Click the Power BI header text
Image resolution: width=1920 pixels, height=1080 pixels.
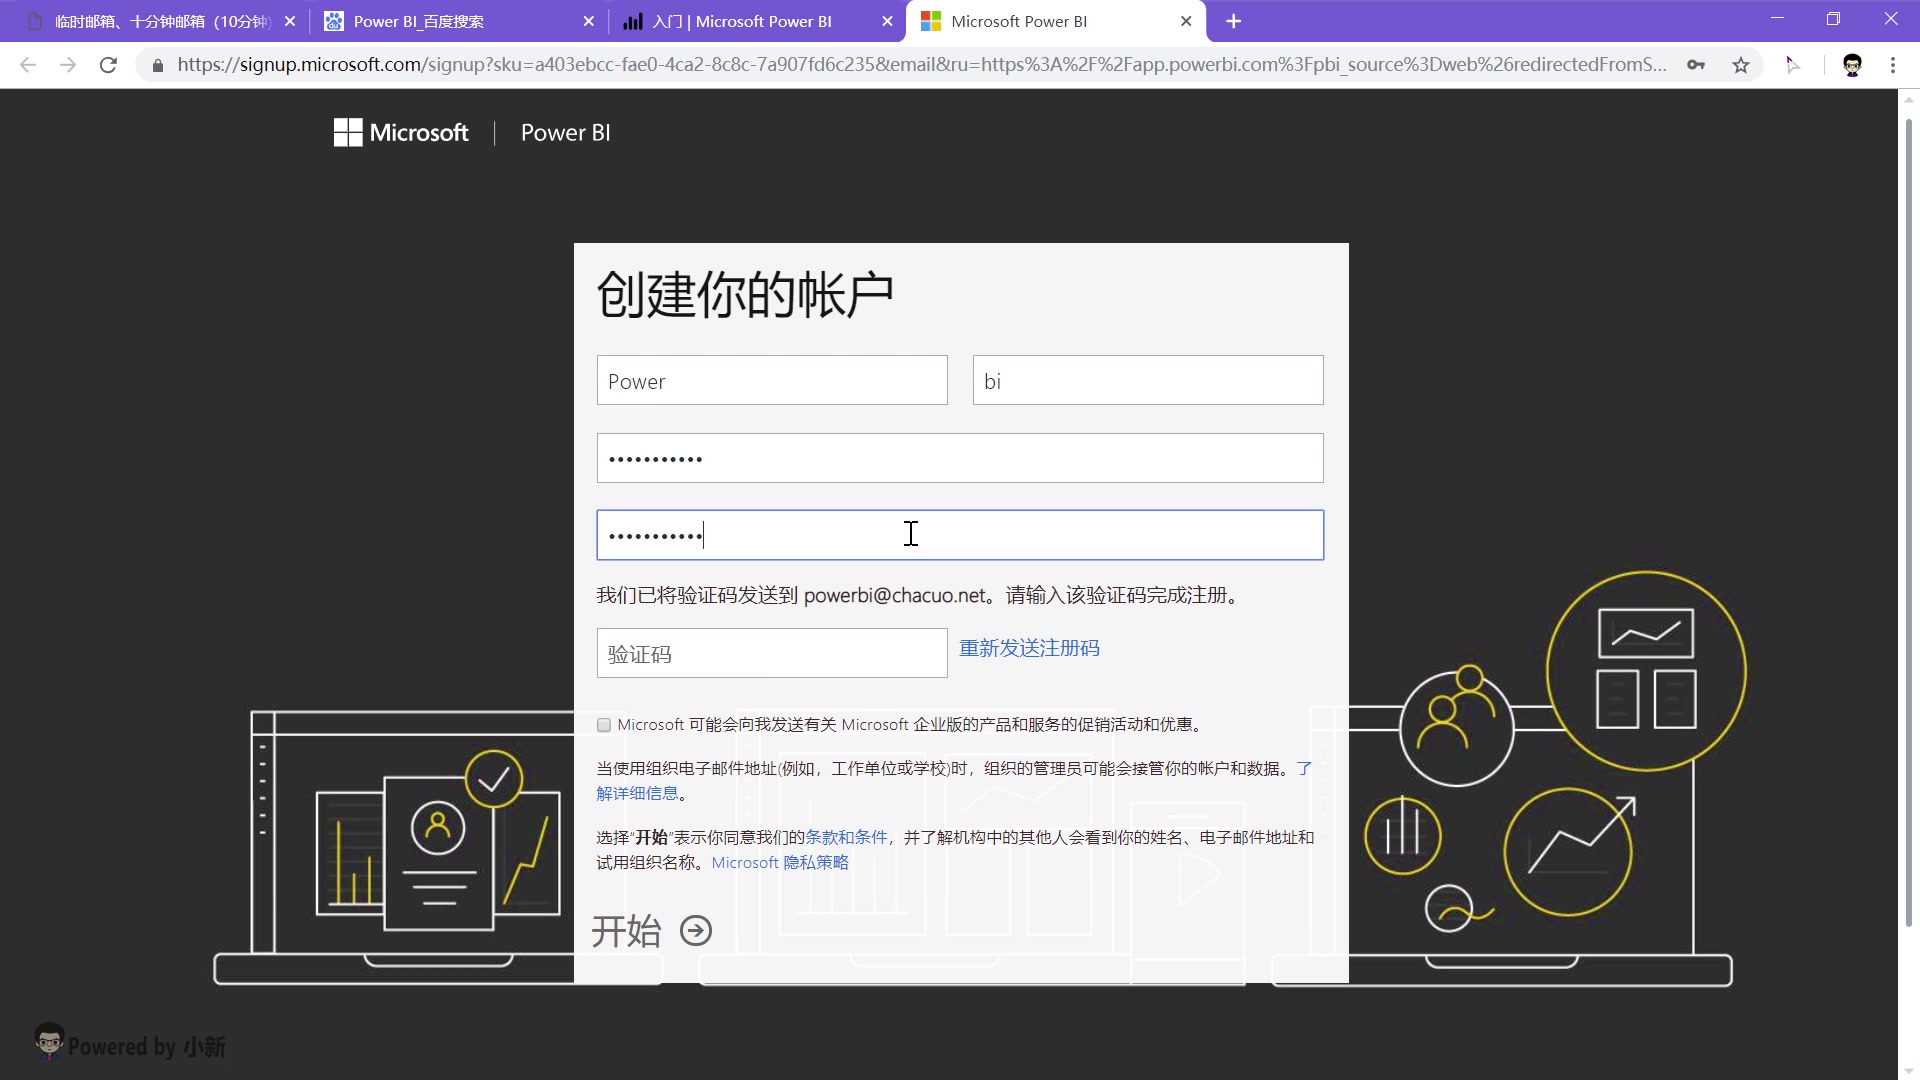(x=565, y=133)
